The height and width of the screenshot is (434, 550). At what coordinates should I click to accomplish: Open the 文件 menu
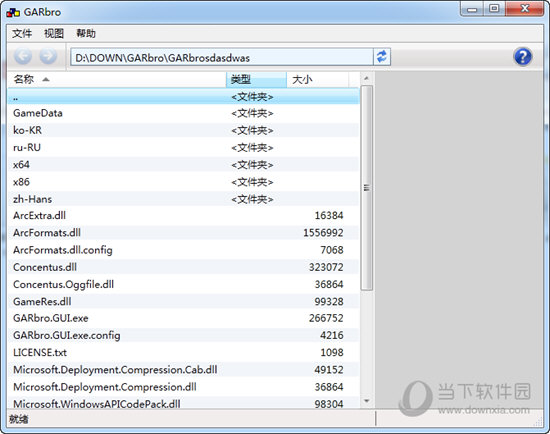click(x=22, y=33)
